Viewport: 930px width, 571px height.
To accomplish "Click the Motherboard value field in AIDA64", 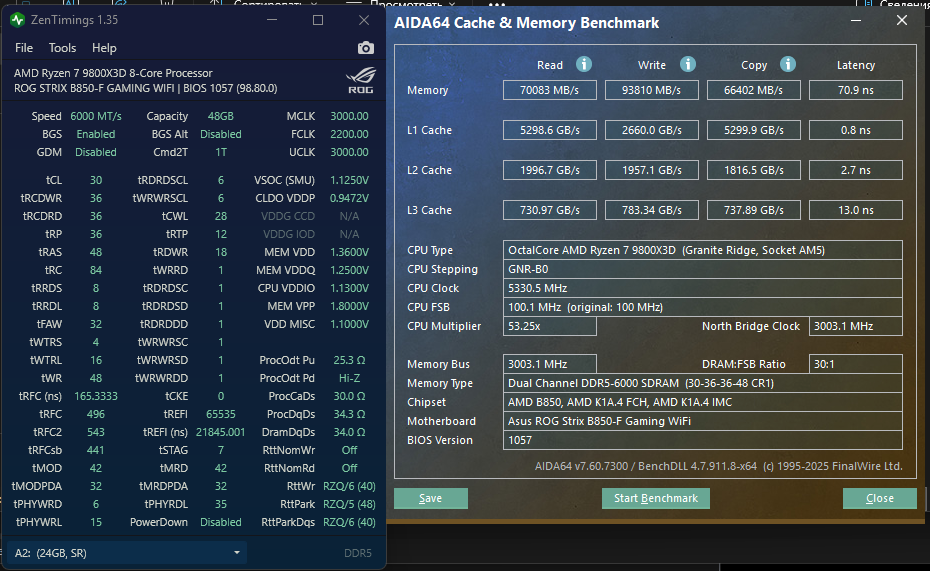I will pos(703,421).
